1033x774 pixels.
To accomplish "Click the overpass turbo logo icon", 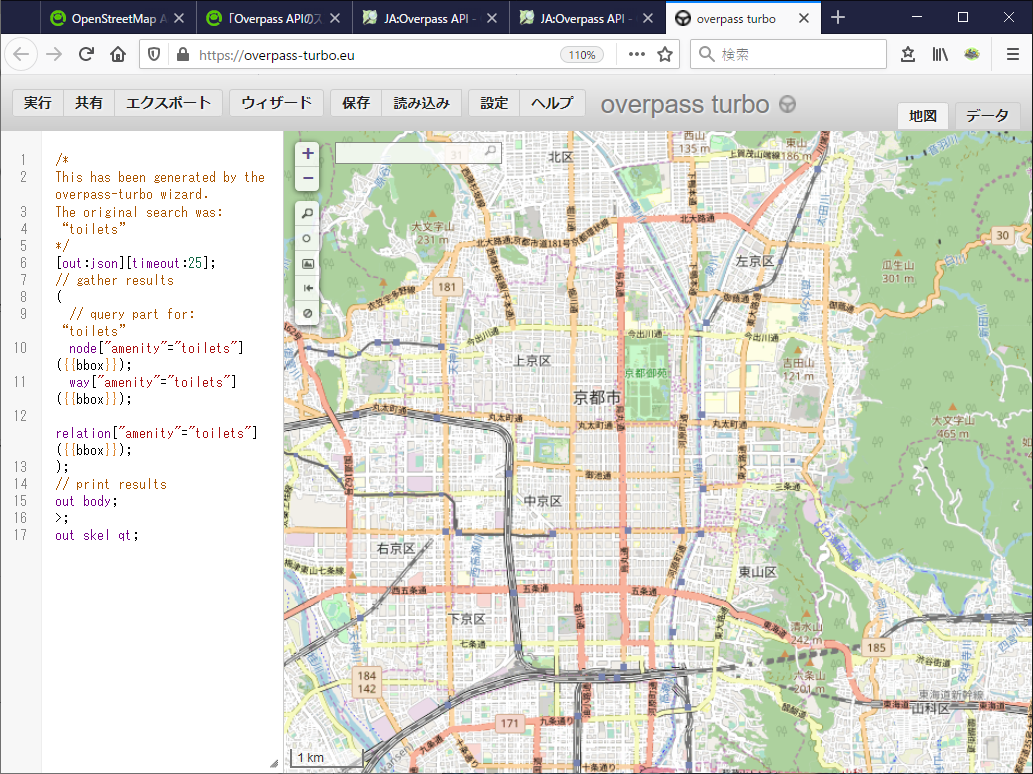I will [787, 104].
